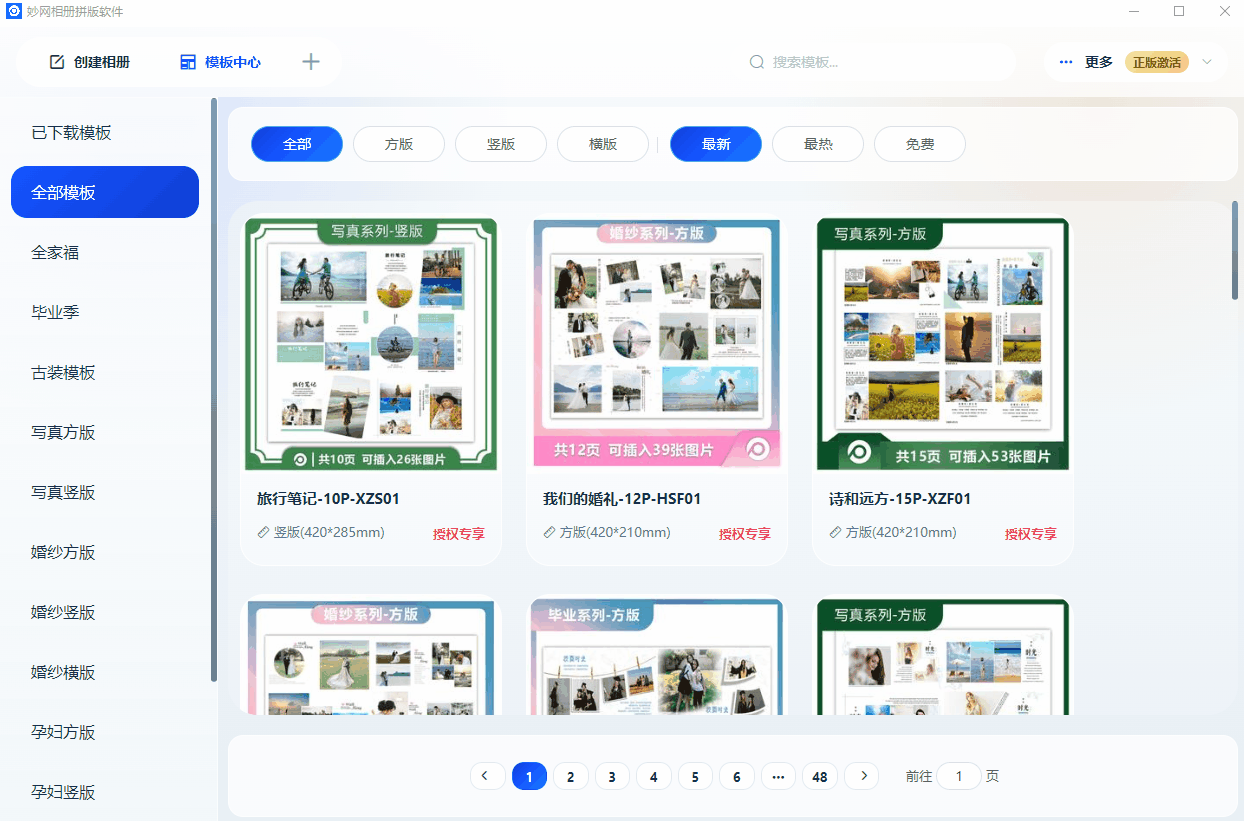Go to previous page arrow
The width and height of the screenshot is (1244, 821).
[487, 776]
